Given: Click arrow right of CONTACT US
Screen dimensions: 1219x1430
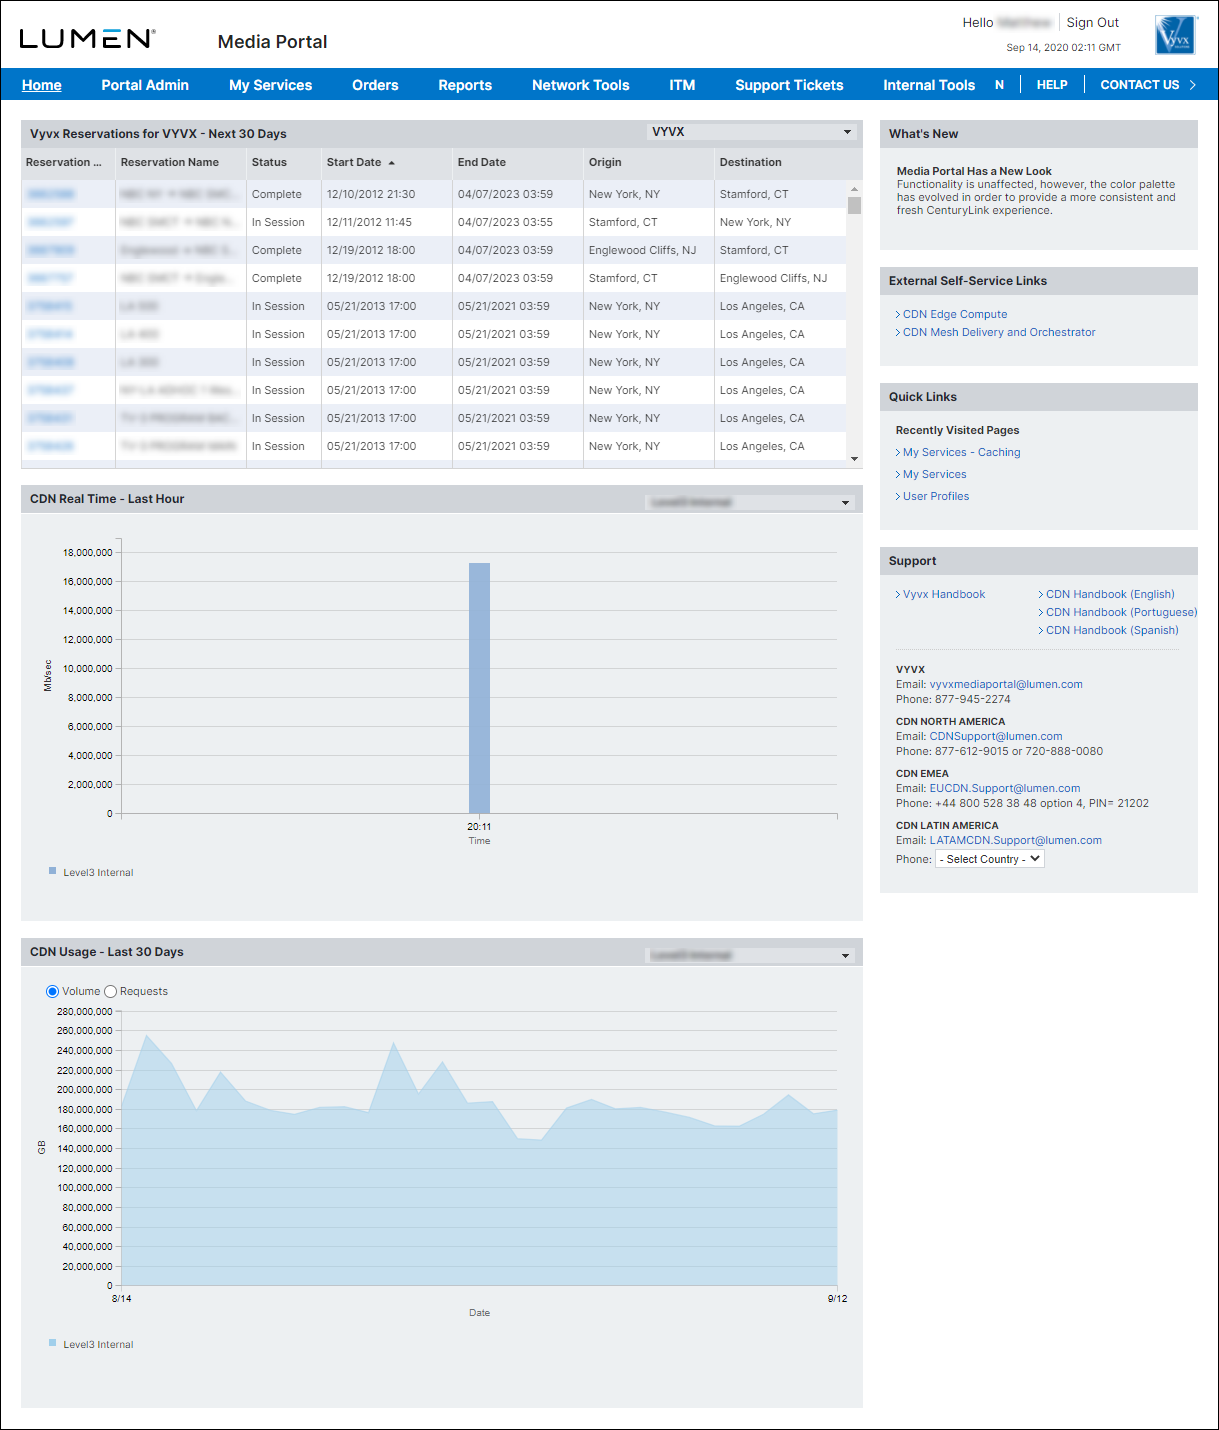Looking at the screenshot, I should [x=1193, y=85].
